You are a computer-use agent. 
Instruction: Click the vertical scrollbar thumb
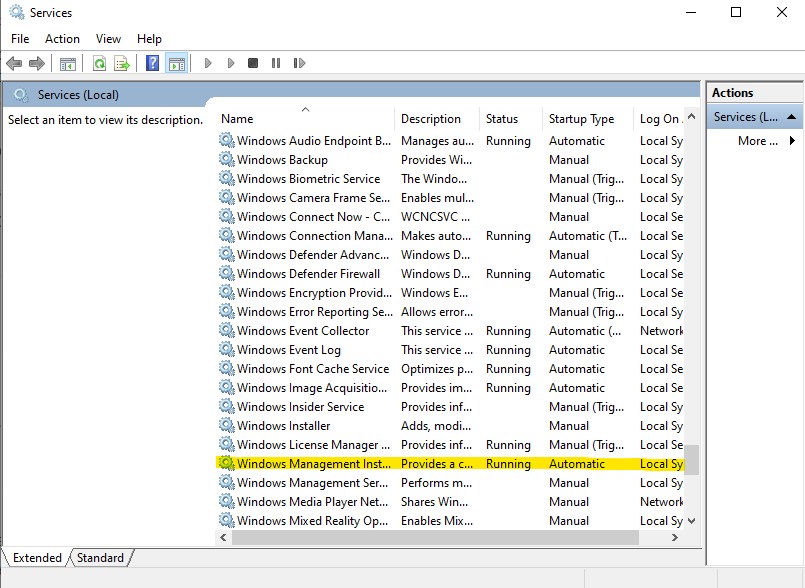[x=692, y=460]
